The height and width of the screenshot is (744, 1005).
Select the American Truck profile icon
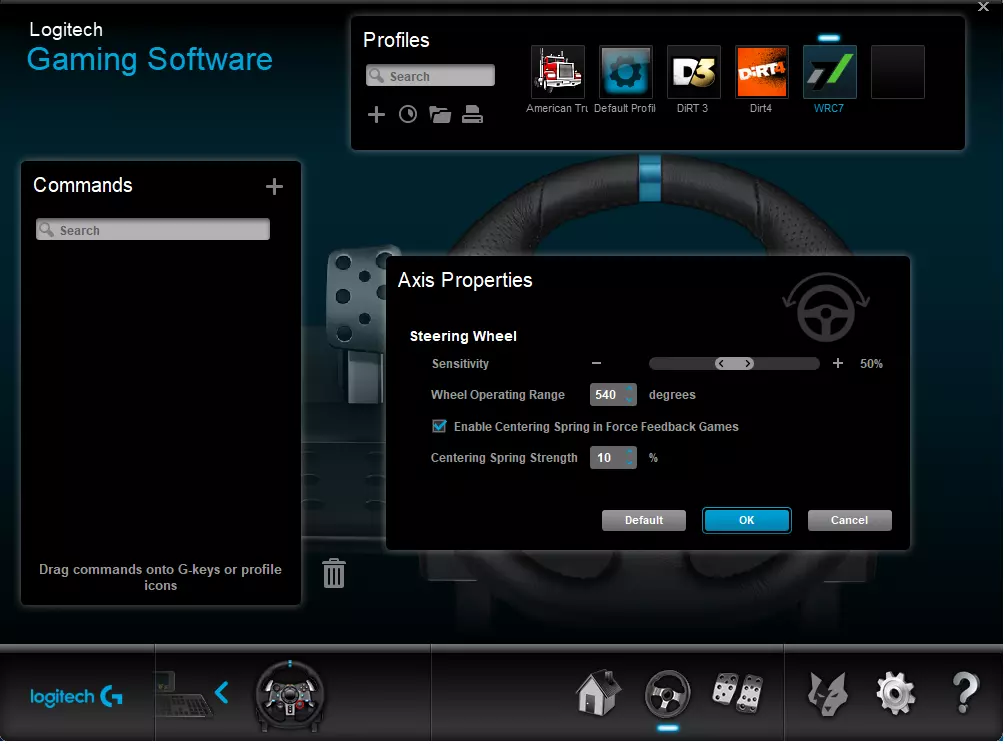pyautogui.click(x=558, y=72)
